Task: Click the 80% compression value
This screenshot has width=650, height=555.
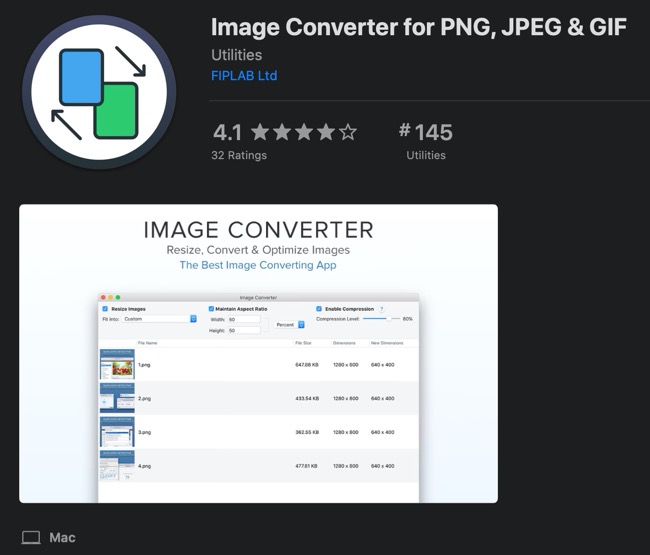Action: click(407, 319)
